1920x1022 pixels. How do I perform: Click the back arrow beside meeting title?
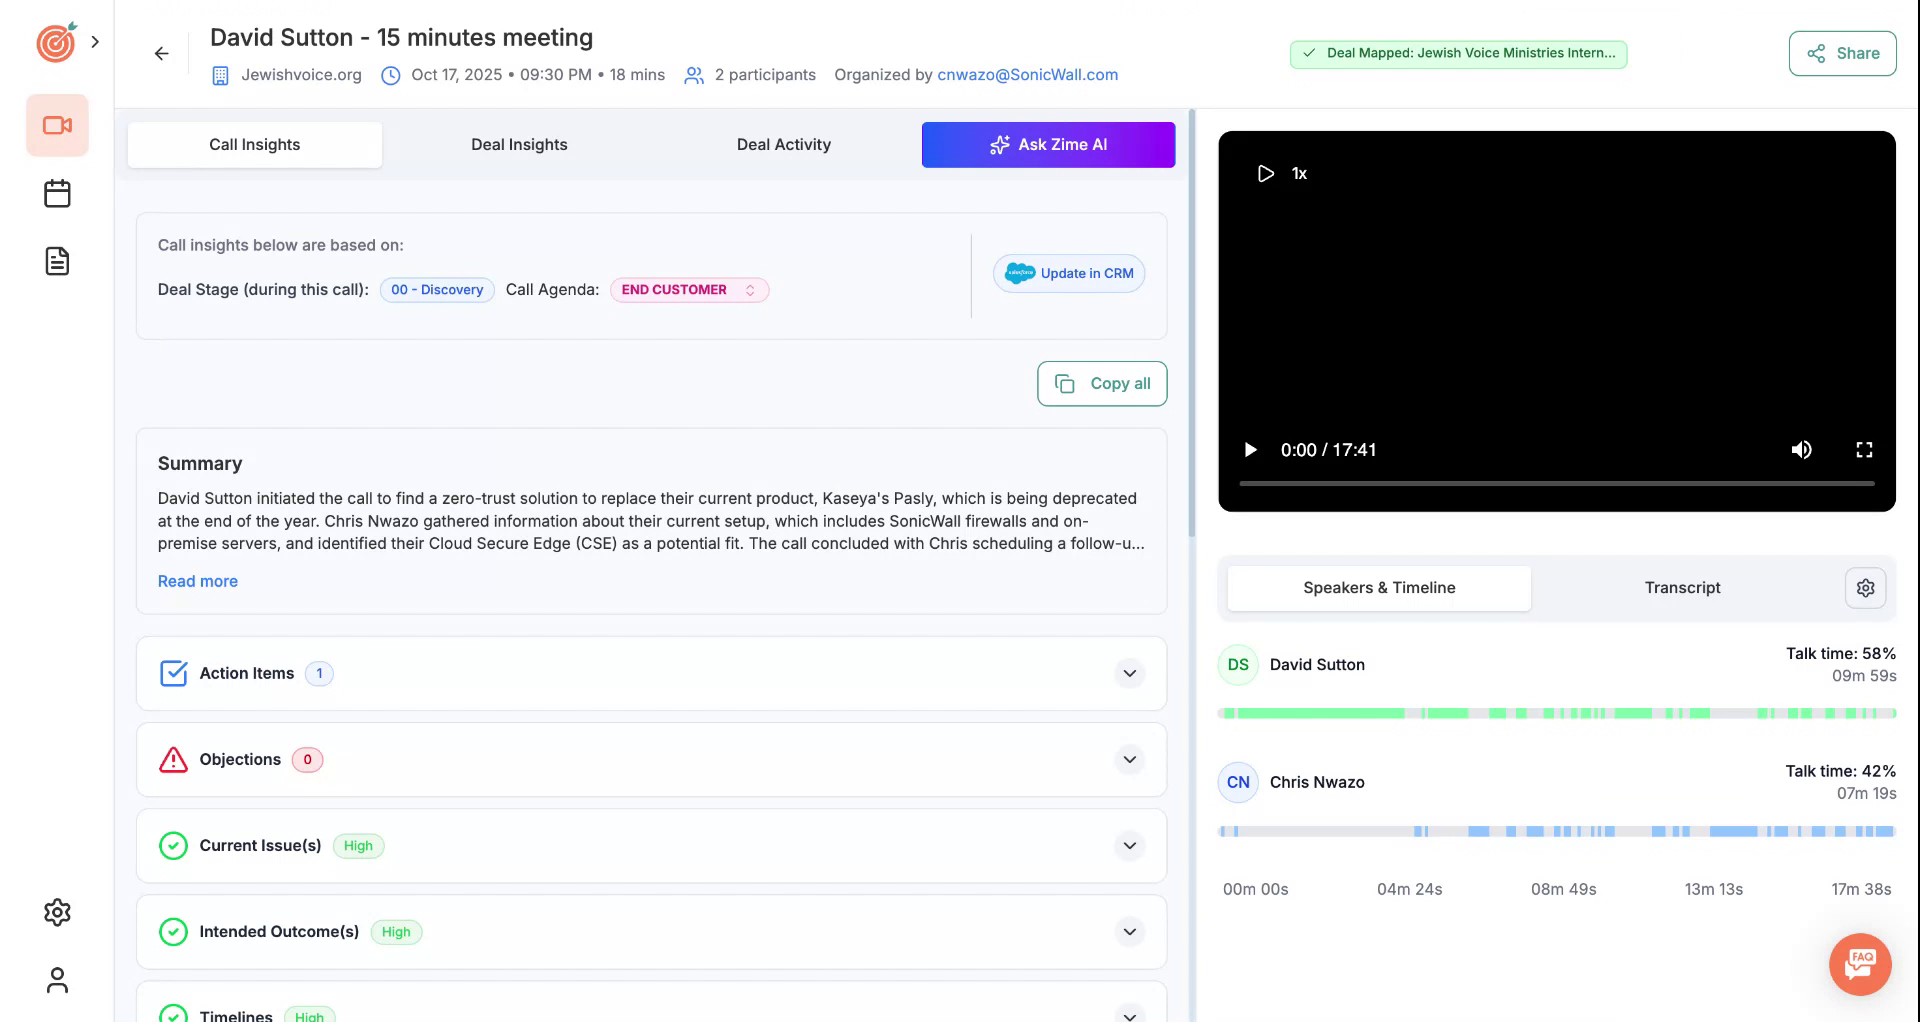161,54
